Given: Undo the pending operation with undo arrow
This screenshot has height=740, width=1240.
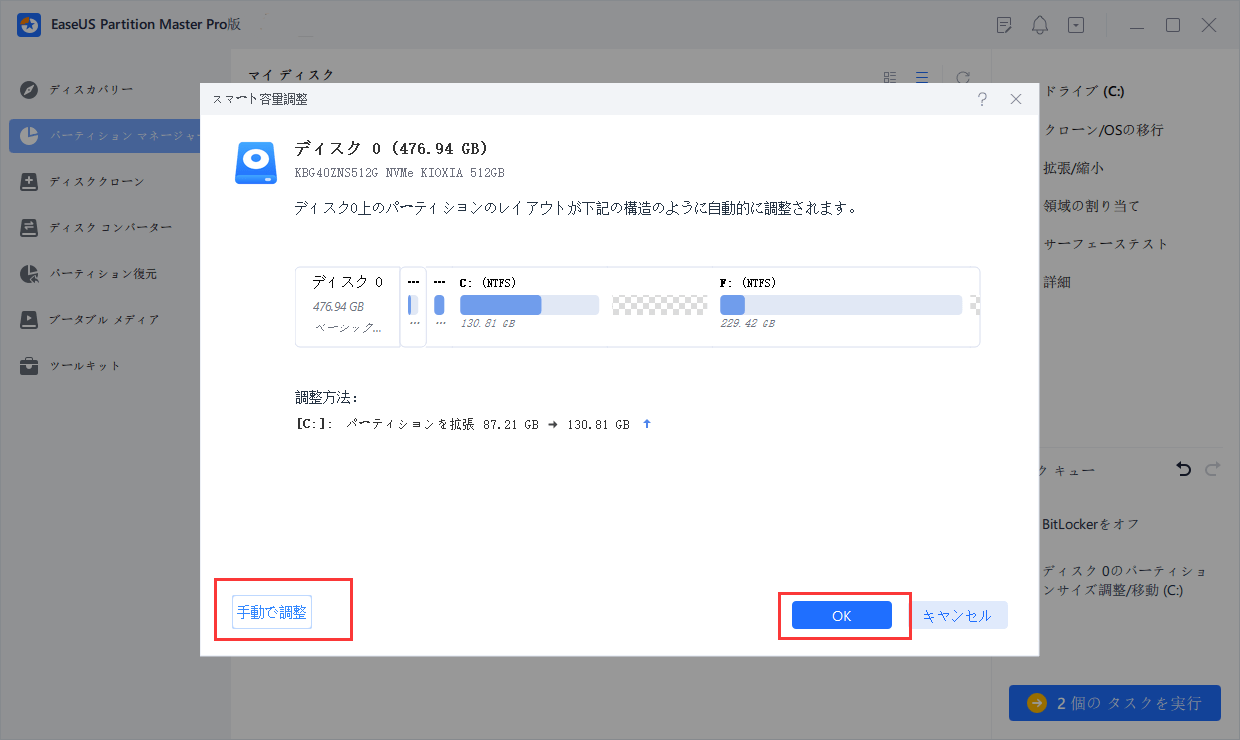Looking at the screenshot, I should tap(1183, 468).
